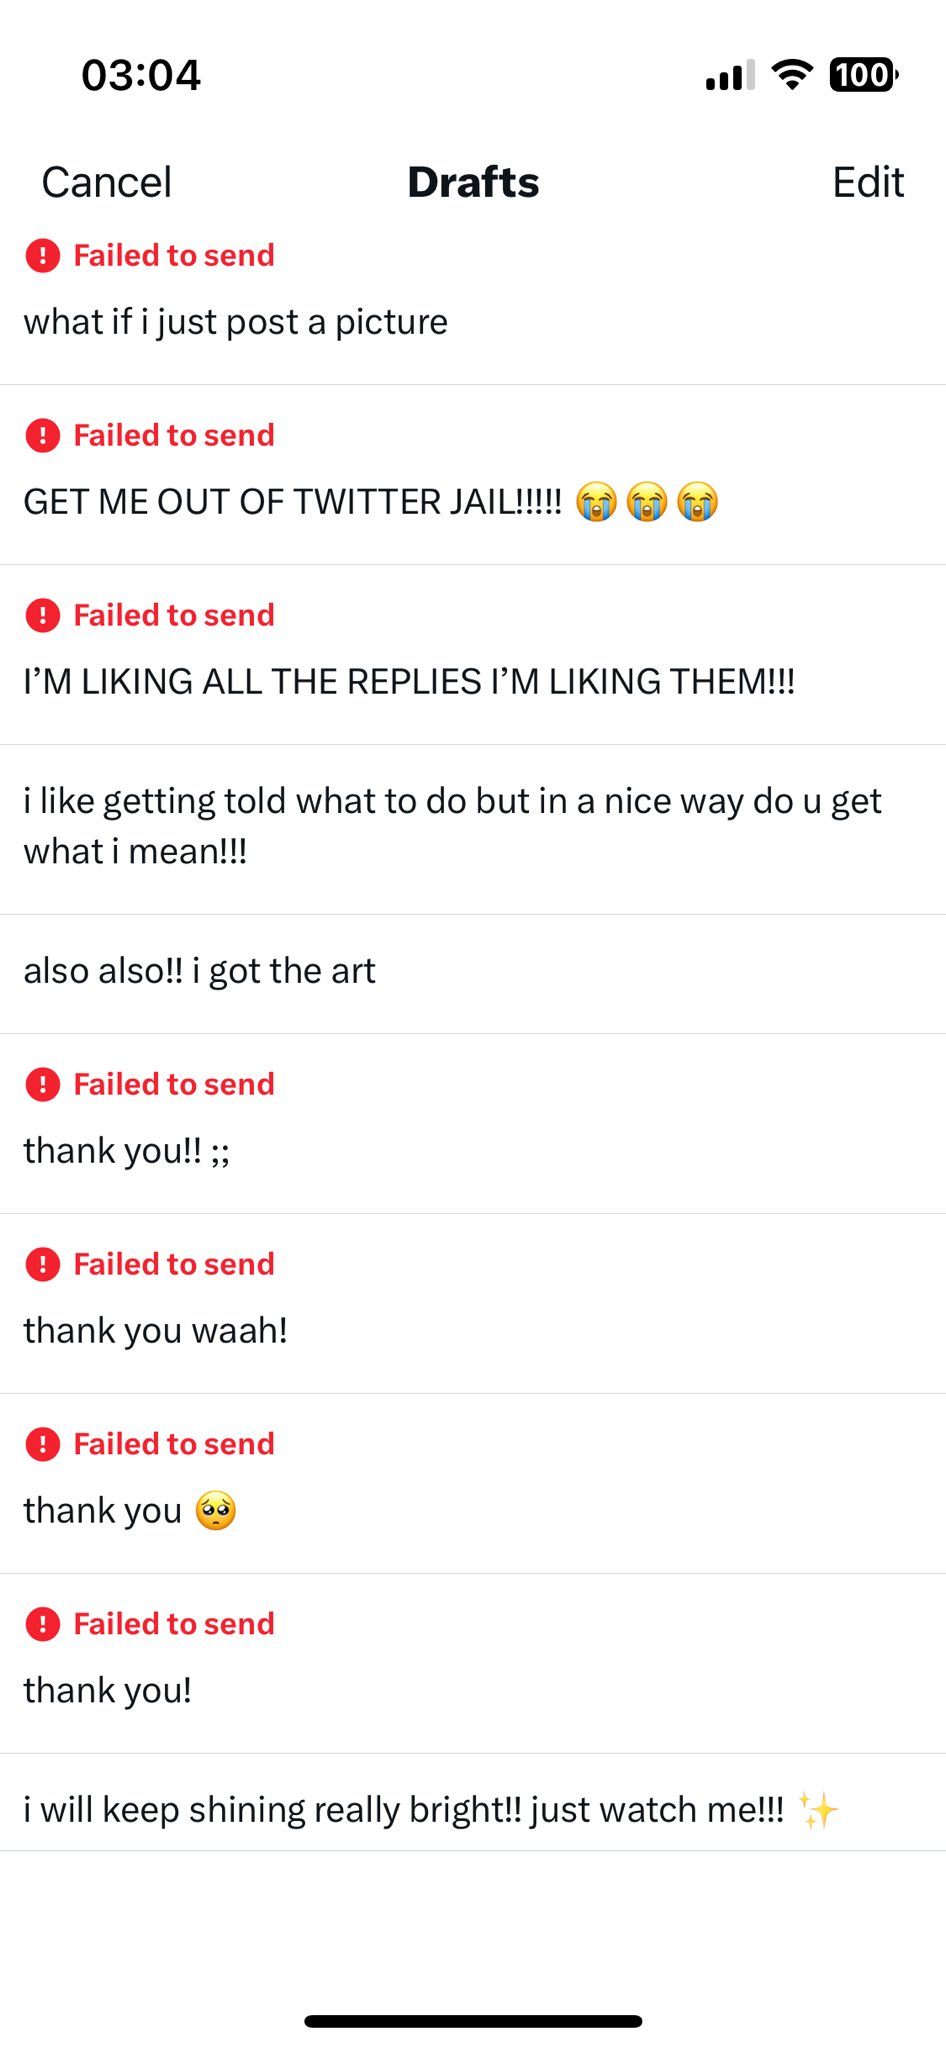Tap the home indicator bar

(x=473, y=2021)
